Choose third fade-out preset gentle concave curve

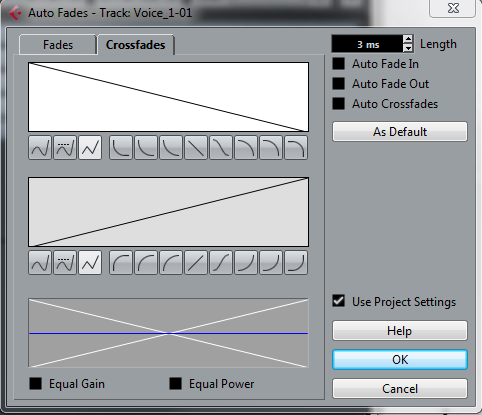pos(171,148)
